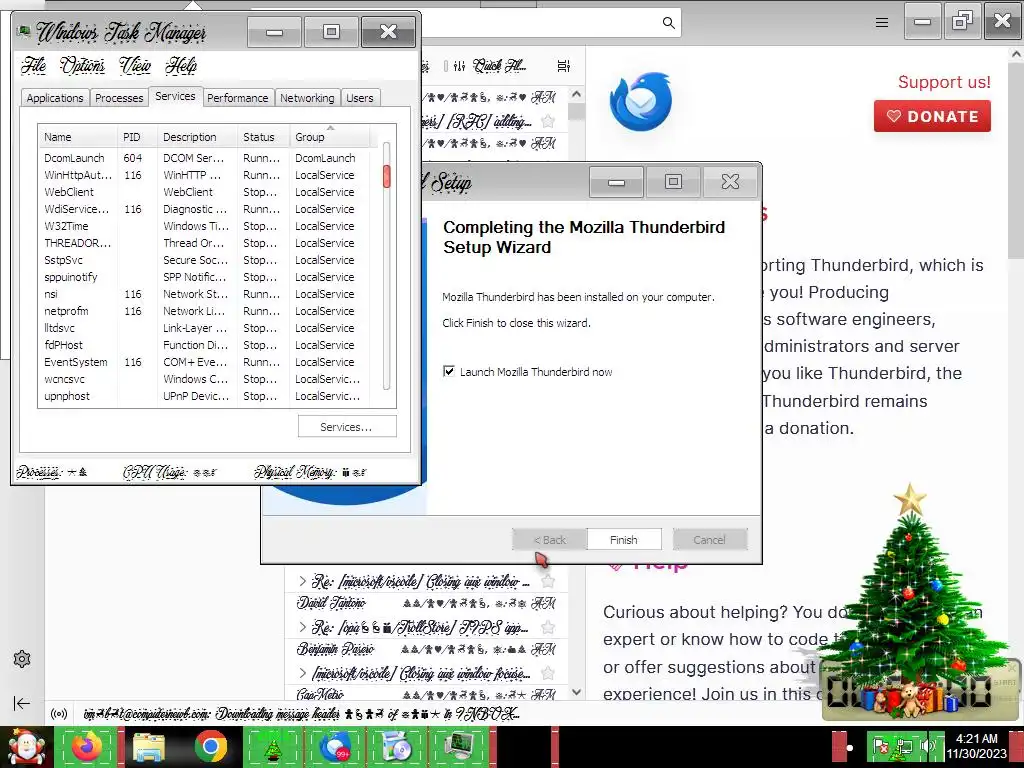Click Finish in the setup wizard
The width and height of the screenshot is (1024, 768).
point(624,539)
